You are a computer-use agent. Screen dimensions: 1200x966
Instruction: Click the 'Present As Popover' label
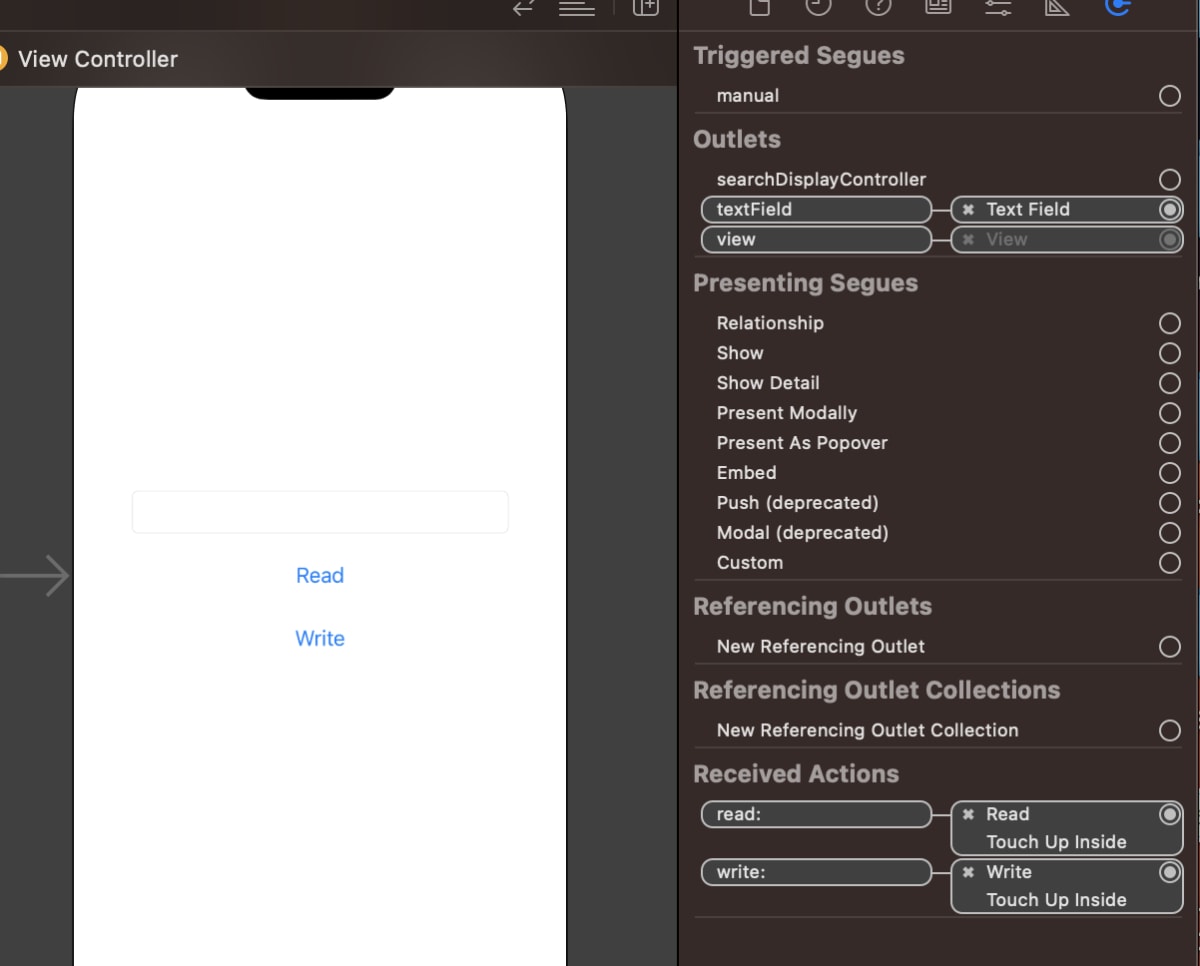click(x=802, y=443)
